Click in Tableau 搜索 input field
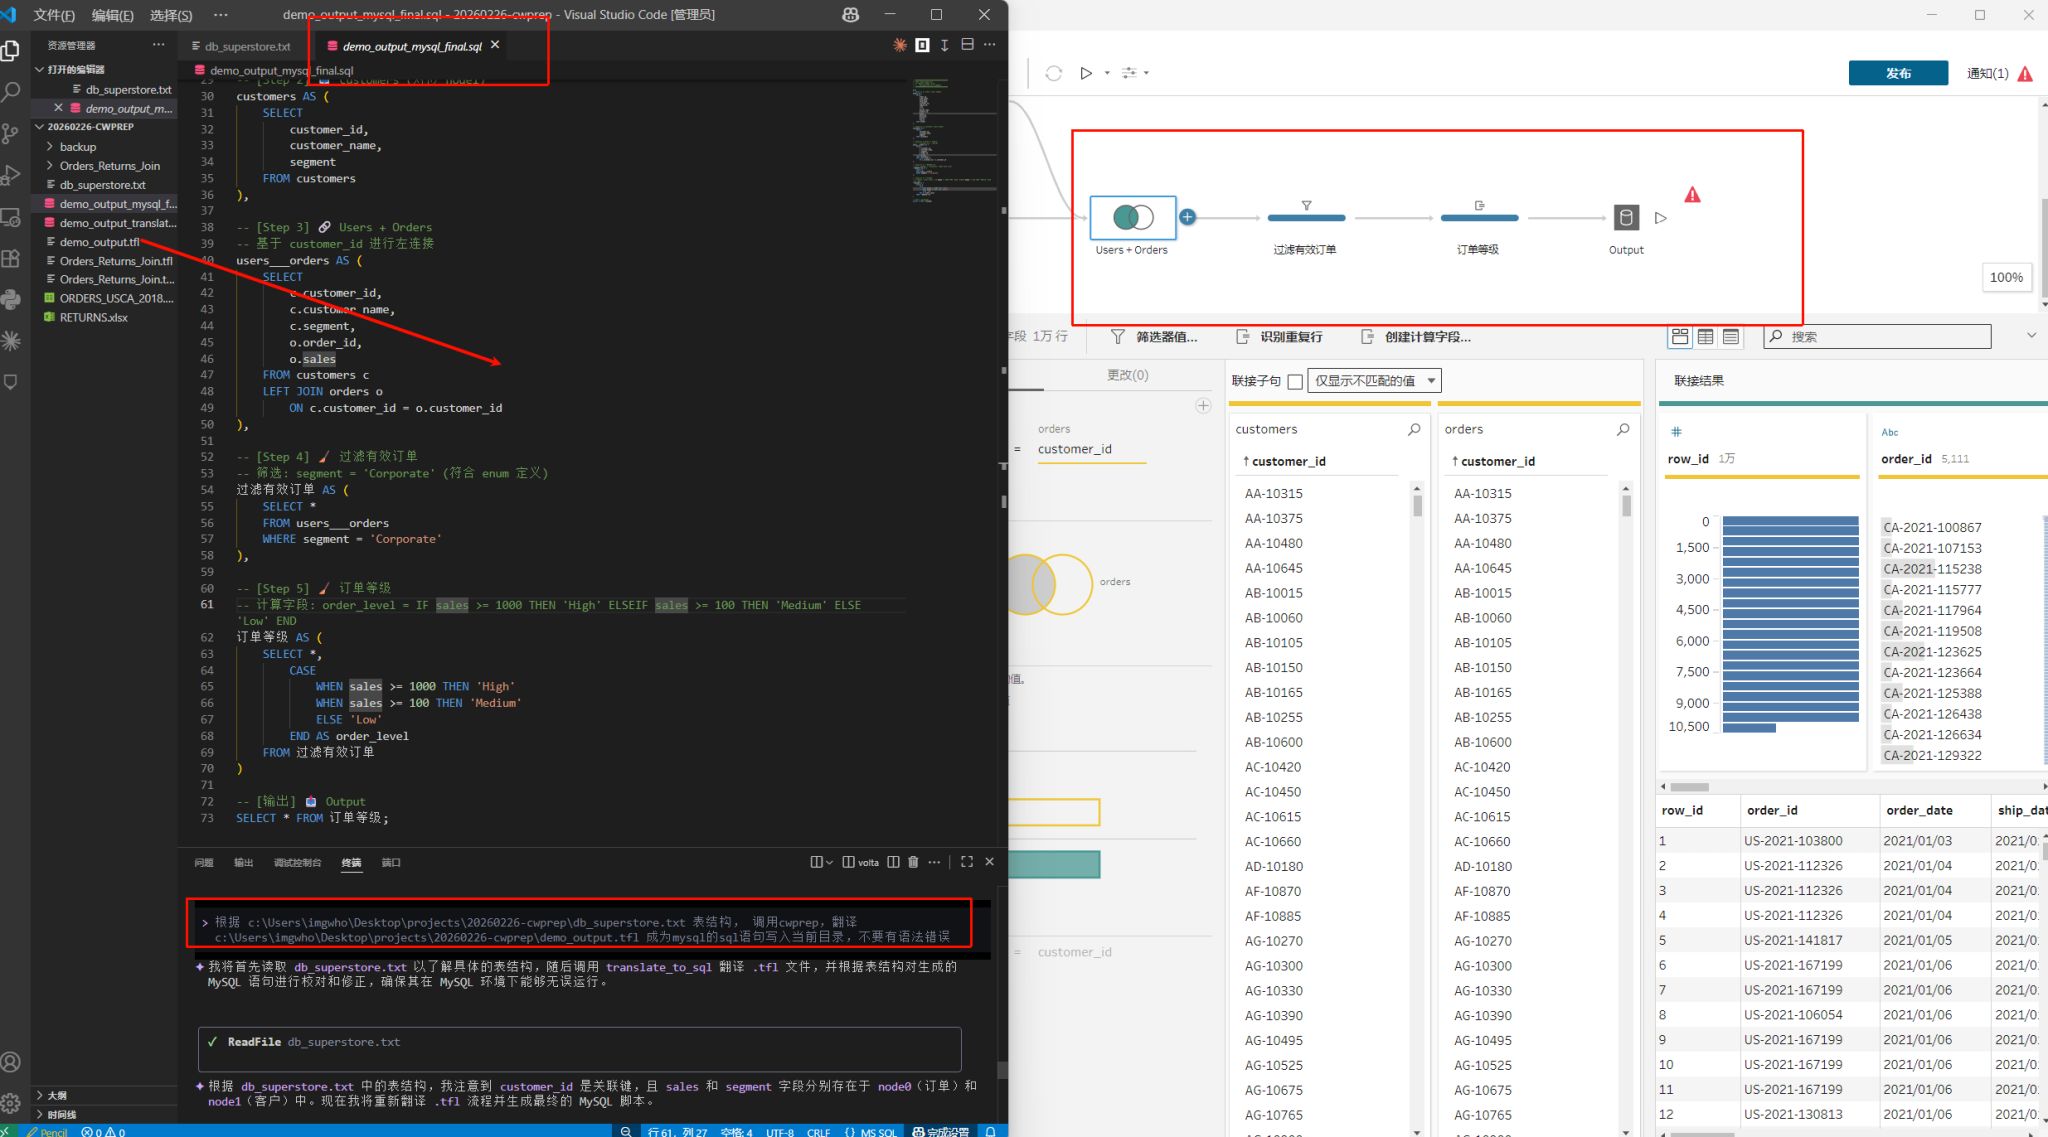Viewport: 2048px width, 1137px height. [1877, 337]
